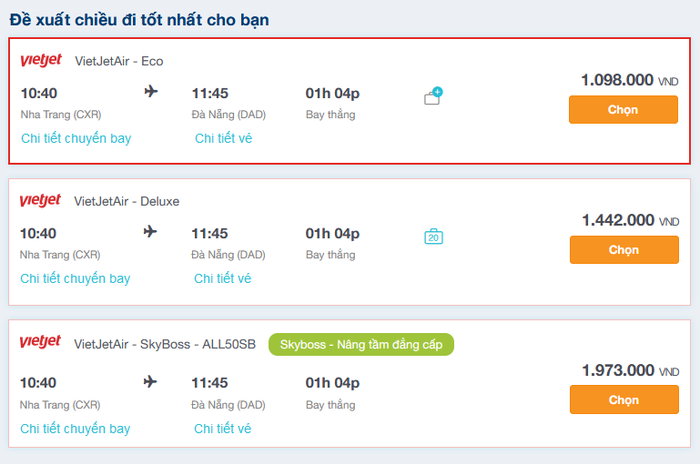Select the VietJetAir - Deluxe flight title
The height and width of the screenshot is (464, 700).
(127, 201)
